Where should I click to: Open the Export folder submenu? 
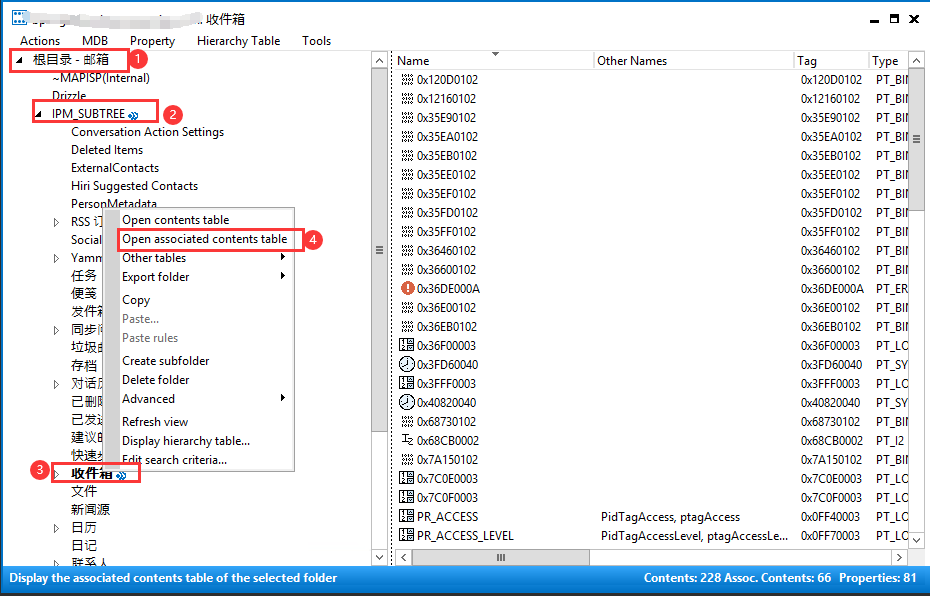[x=205, y=277]
